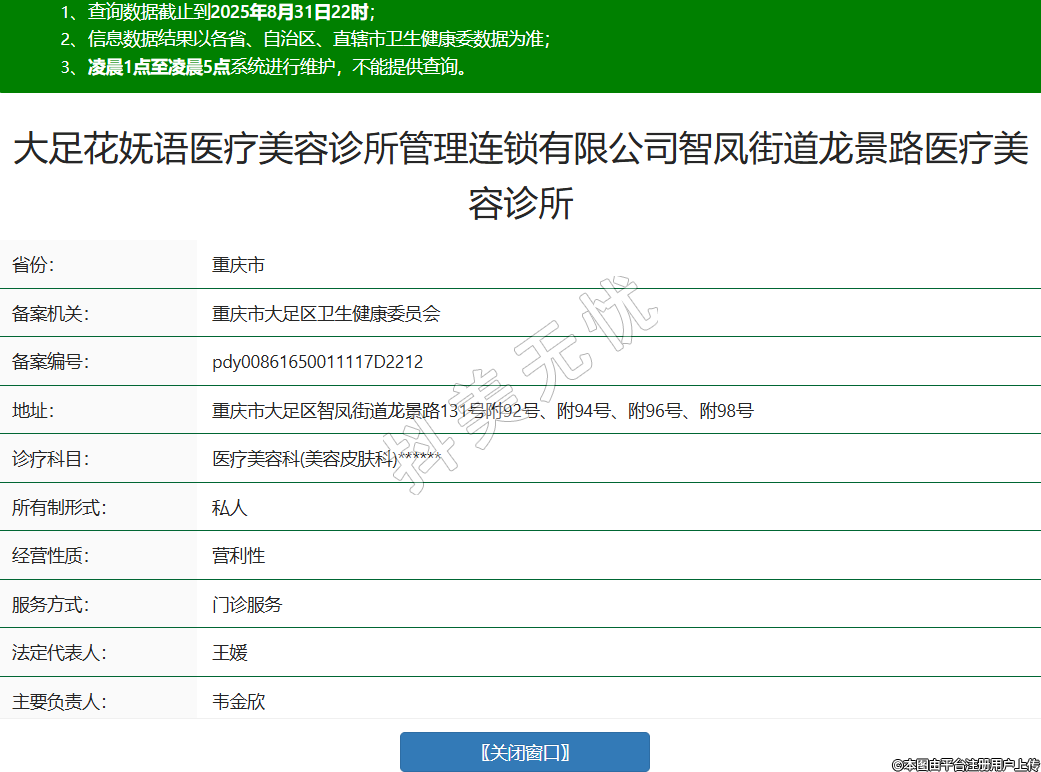The width and height of the screenshot is (1041, 772).
Task: Click the 法定代表人 name 王媛
Action: pos(229,653)
